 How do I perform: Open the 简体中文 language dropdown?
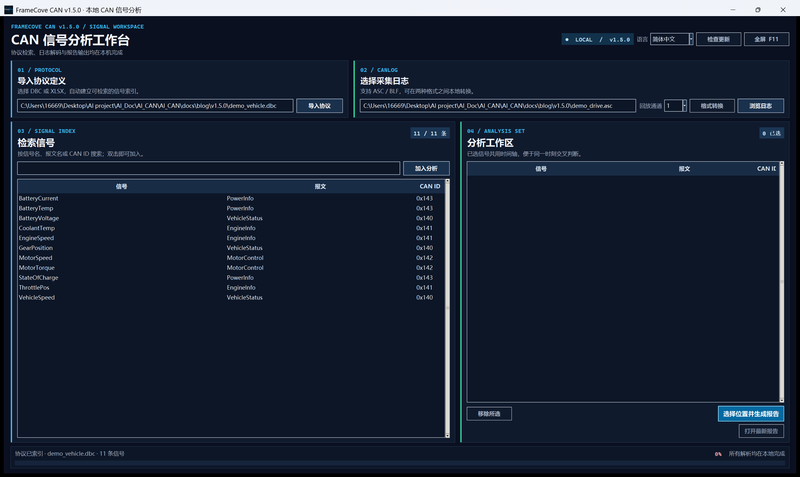pos(671,39)
